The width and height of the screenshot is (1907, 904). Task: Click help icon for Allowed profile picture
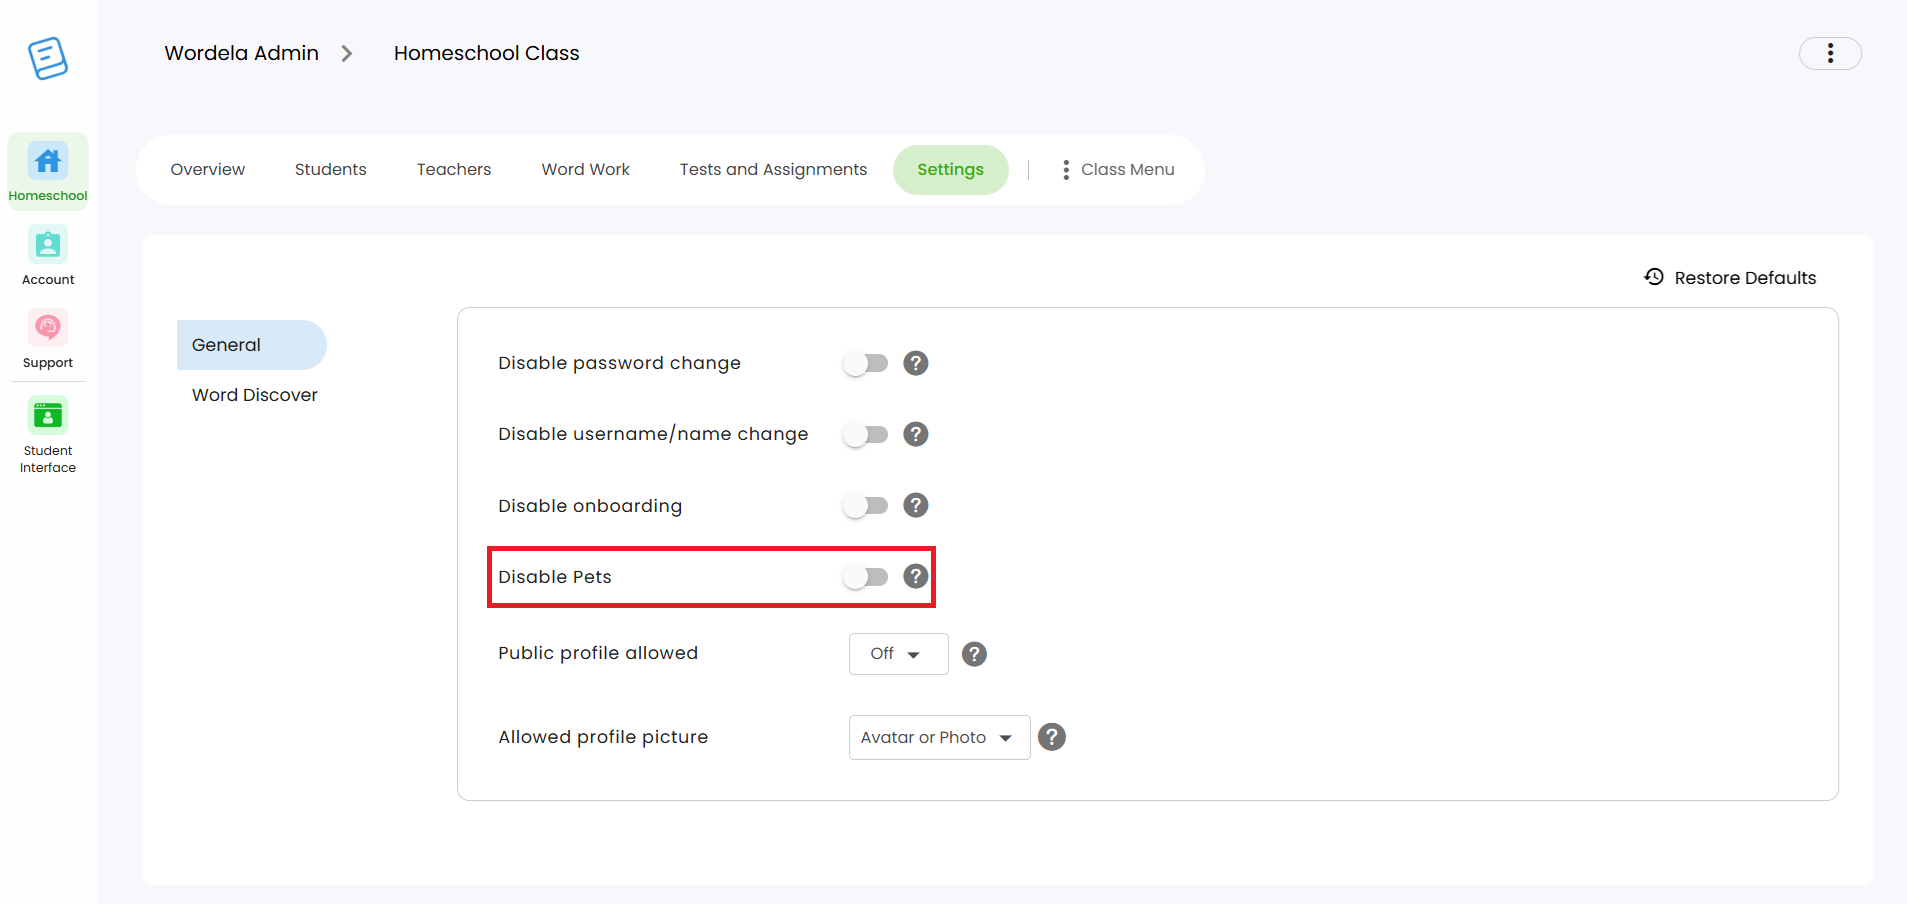pyautogui.click(x=1052, y=737)
